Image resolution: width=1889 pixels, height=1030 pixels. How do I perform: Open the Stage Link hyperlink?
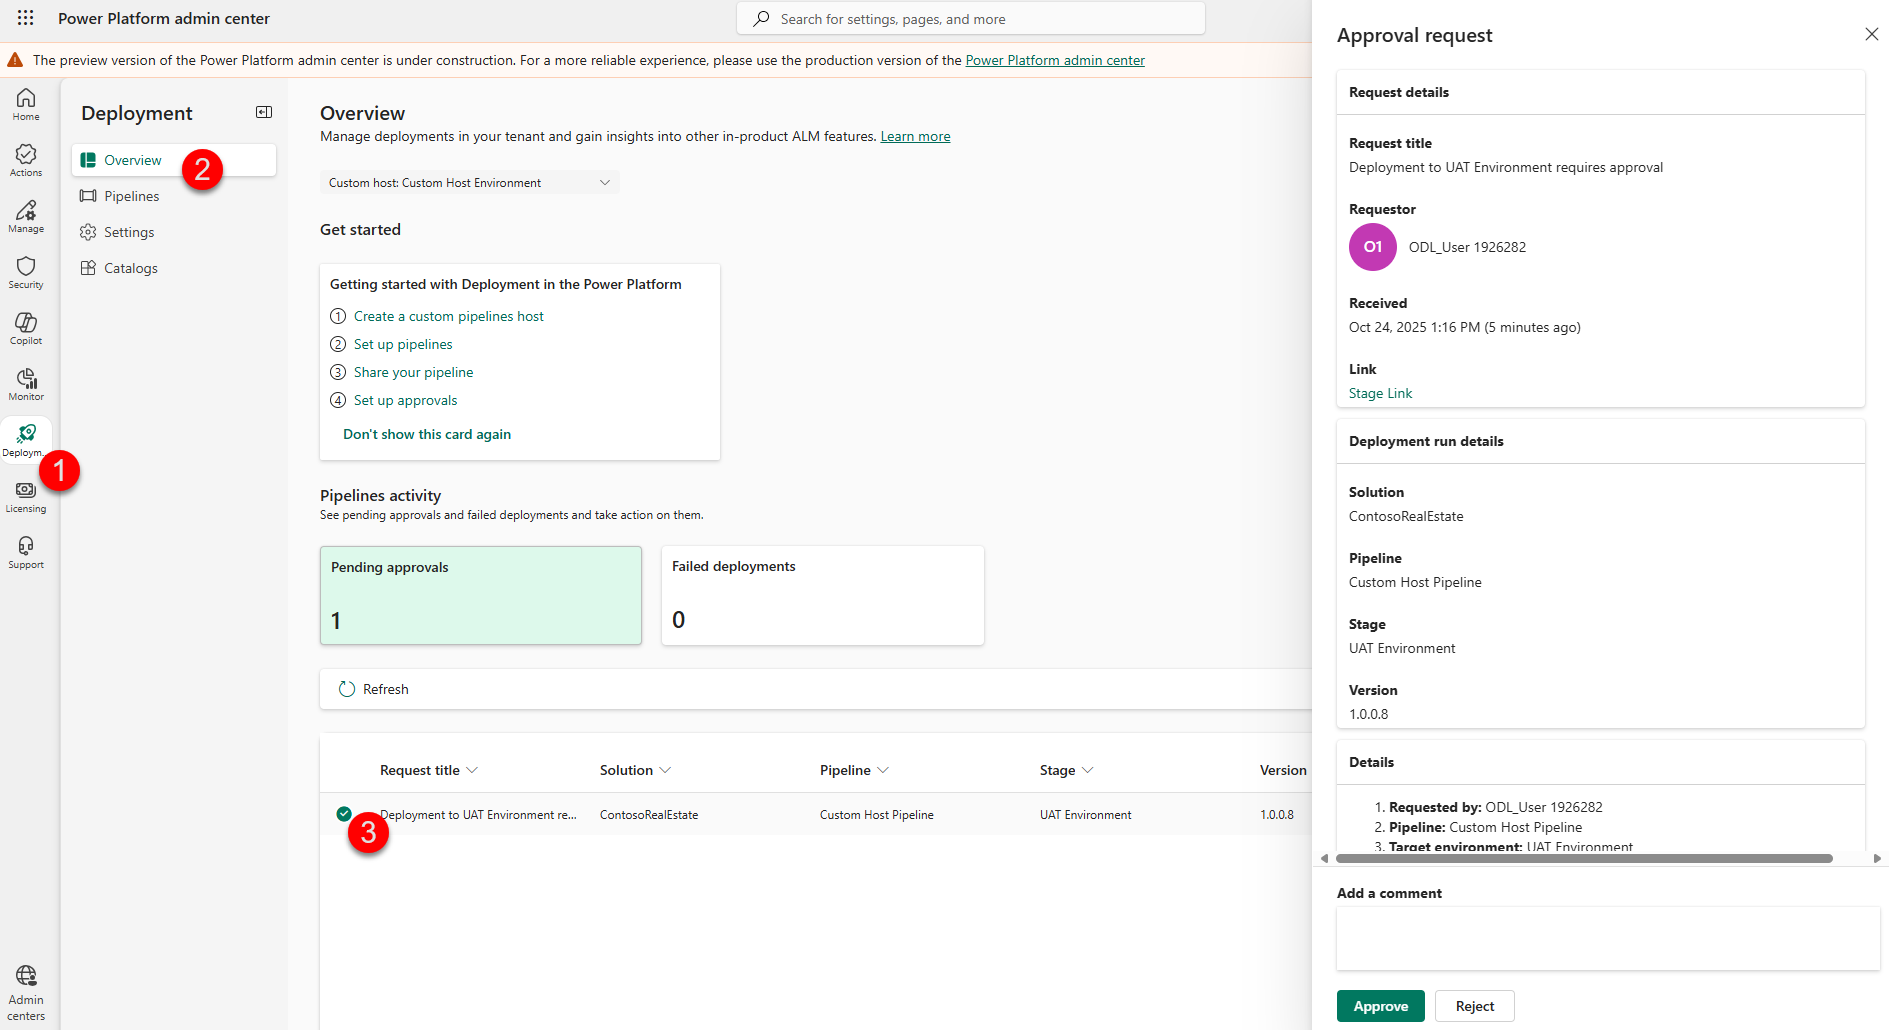click(1380, 393)
